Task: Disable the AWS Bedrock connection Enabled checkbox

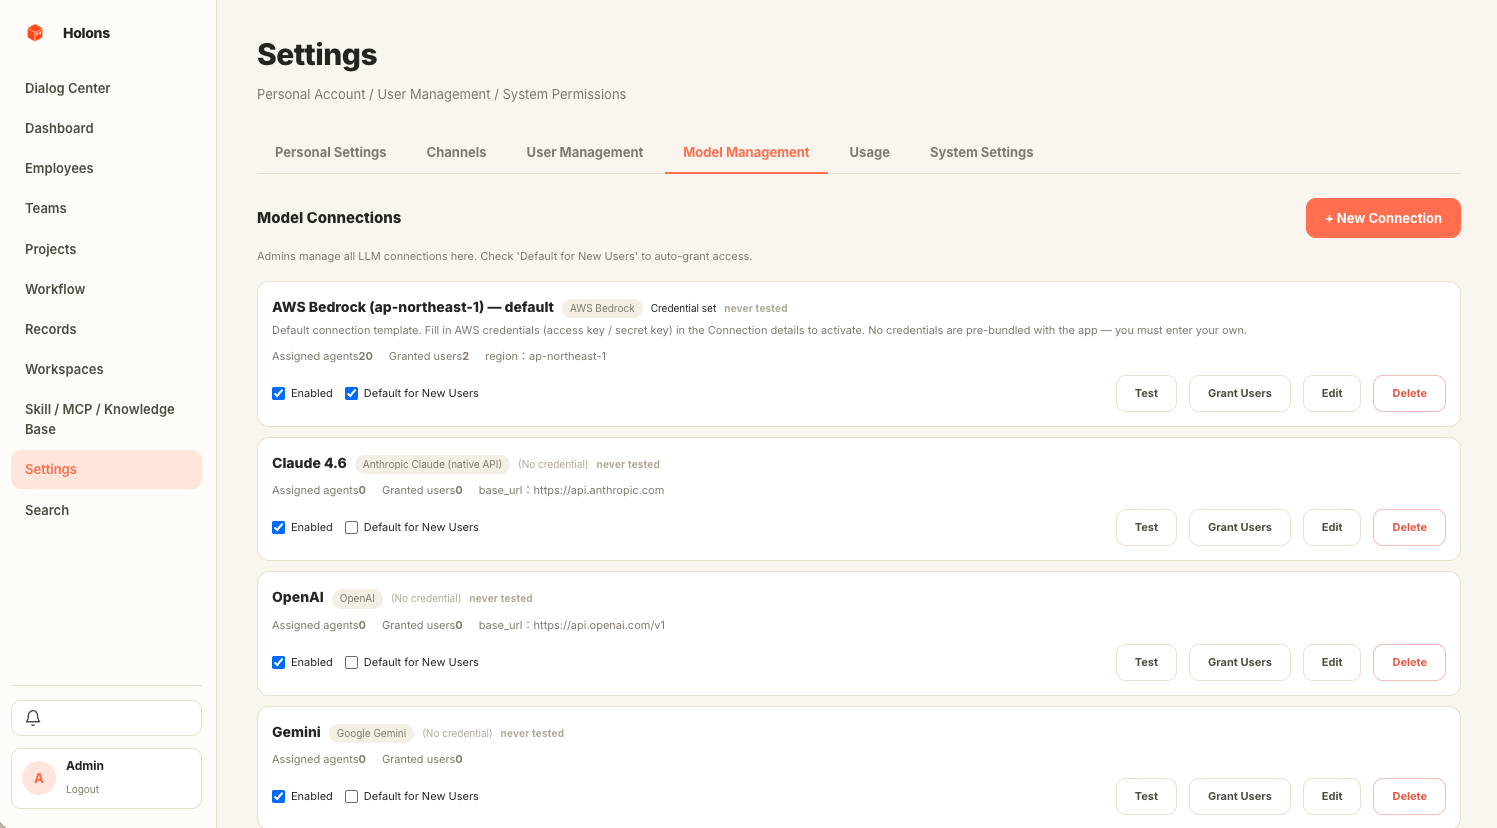Action: 279,394
